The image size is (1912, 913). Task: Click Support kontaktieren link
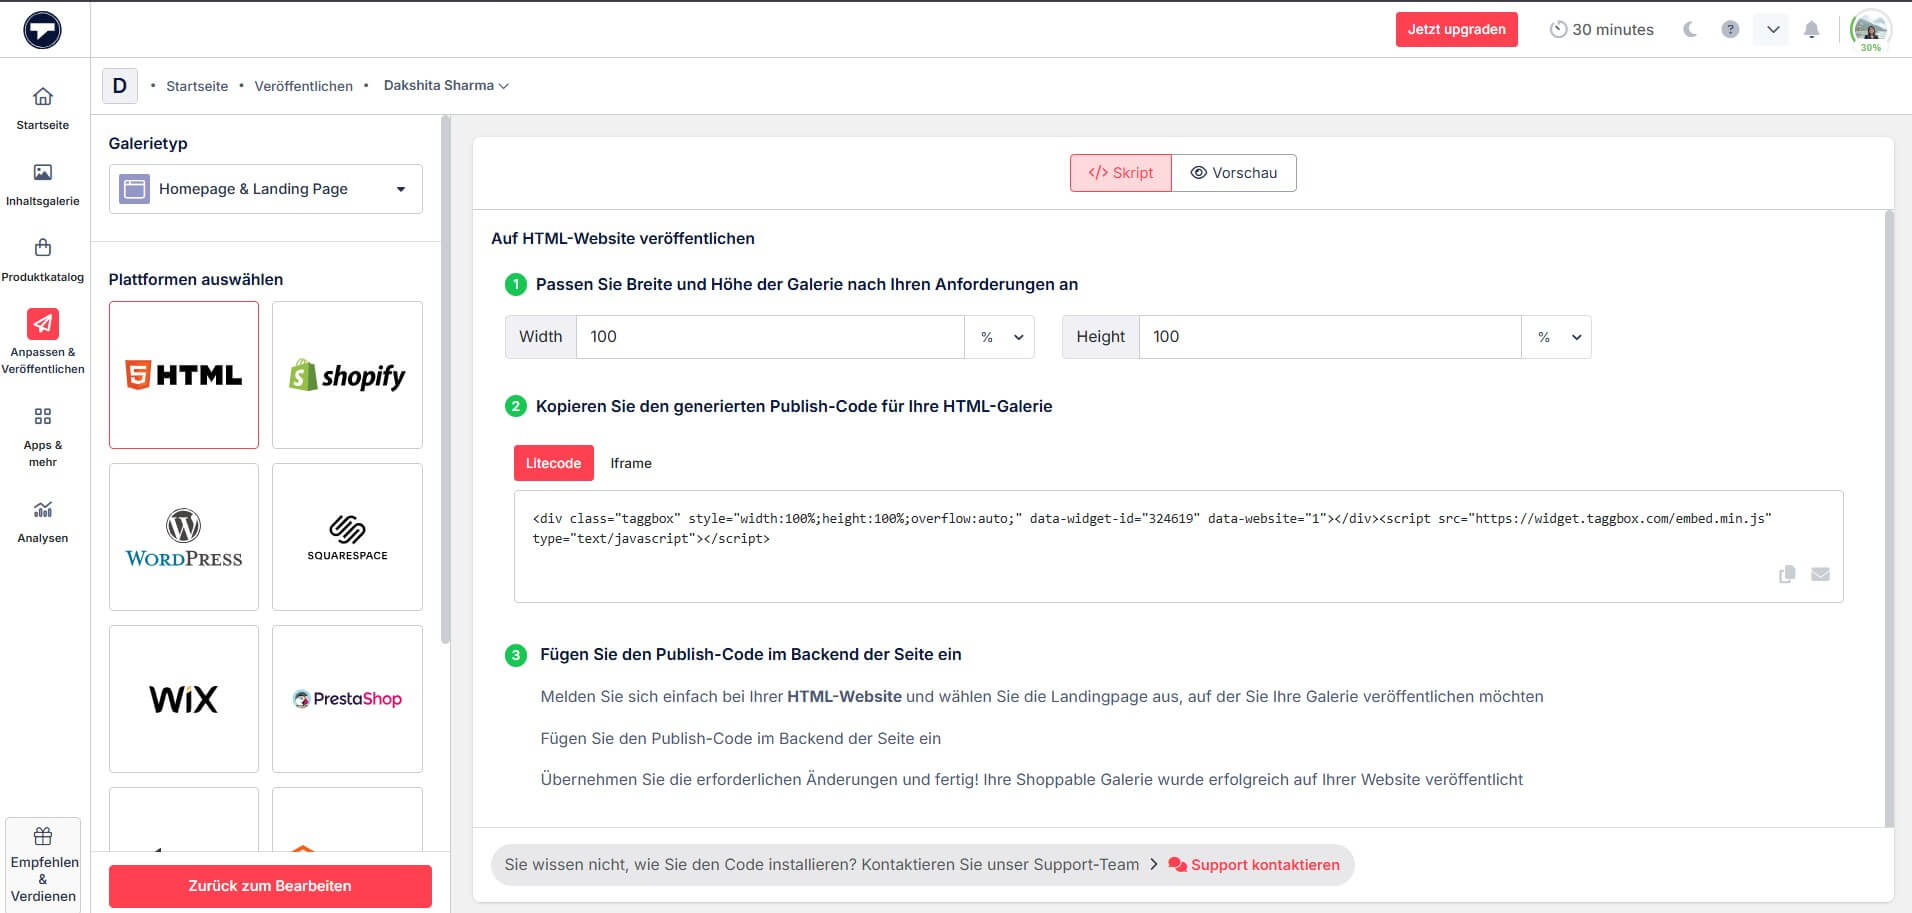click(1254, 865)
